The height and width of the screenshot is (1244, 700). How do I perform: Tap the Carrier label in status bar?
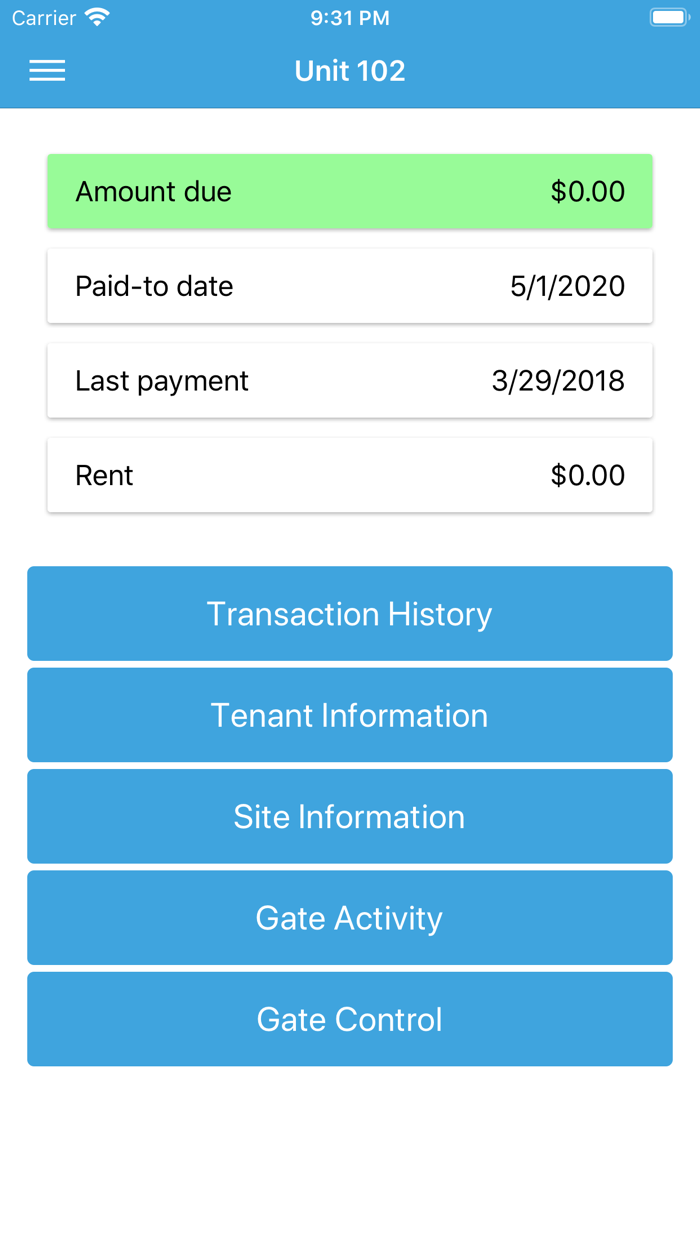pos(44,18)
